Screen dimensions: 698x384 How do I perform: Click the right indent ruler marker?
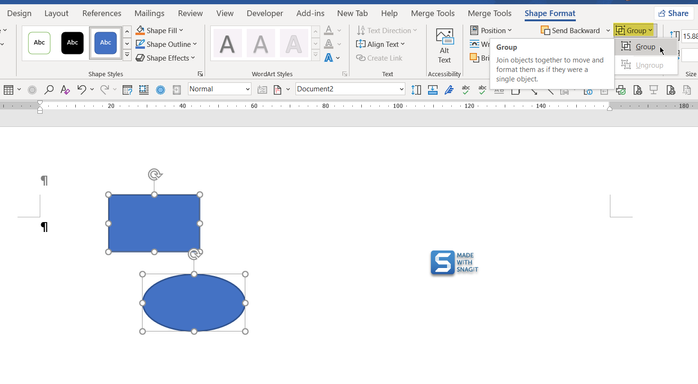(x=610, y=107)
